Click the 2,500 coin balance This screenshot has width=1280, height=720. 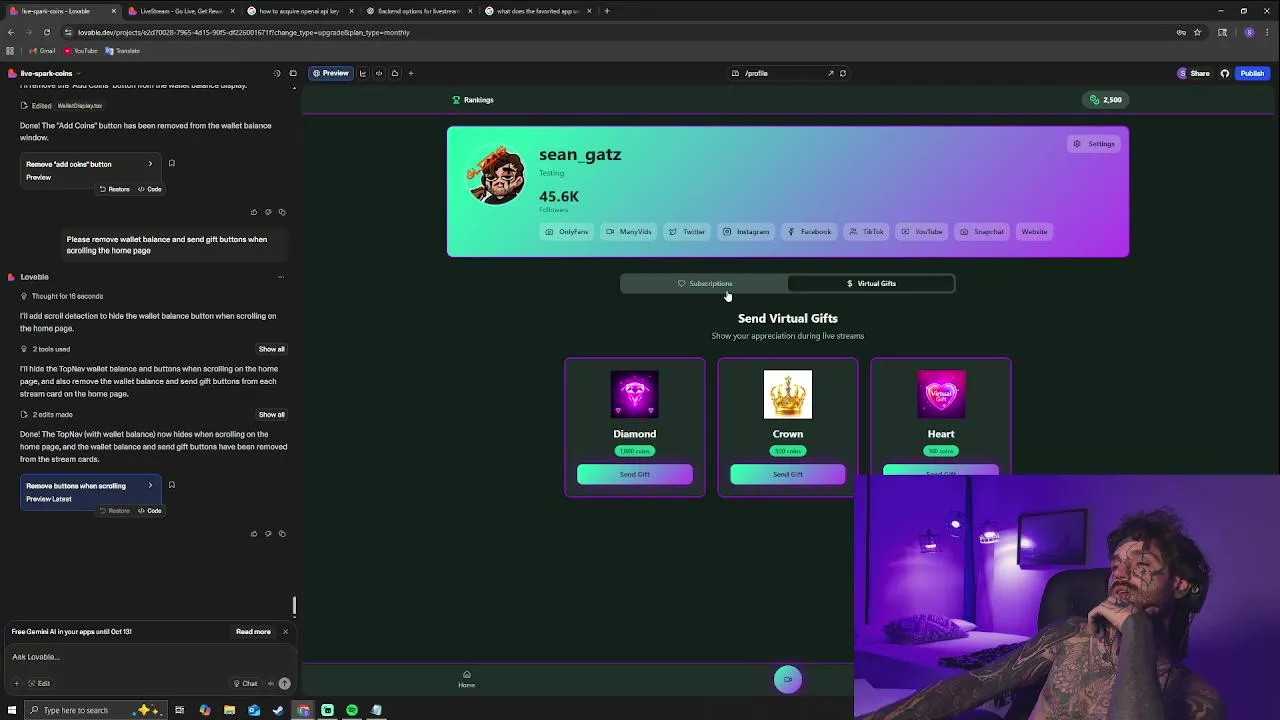pos(1106,100)
